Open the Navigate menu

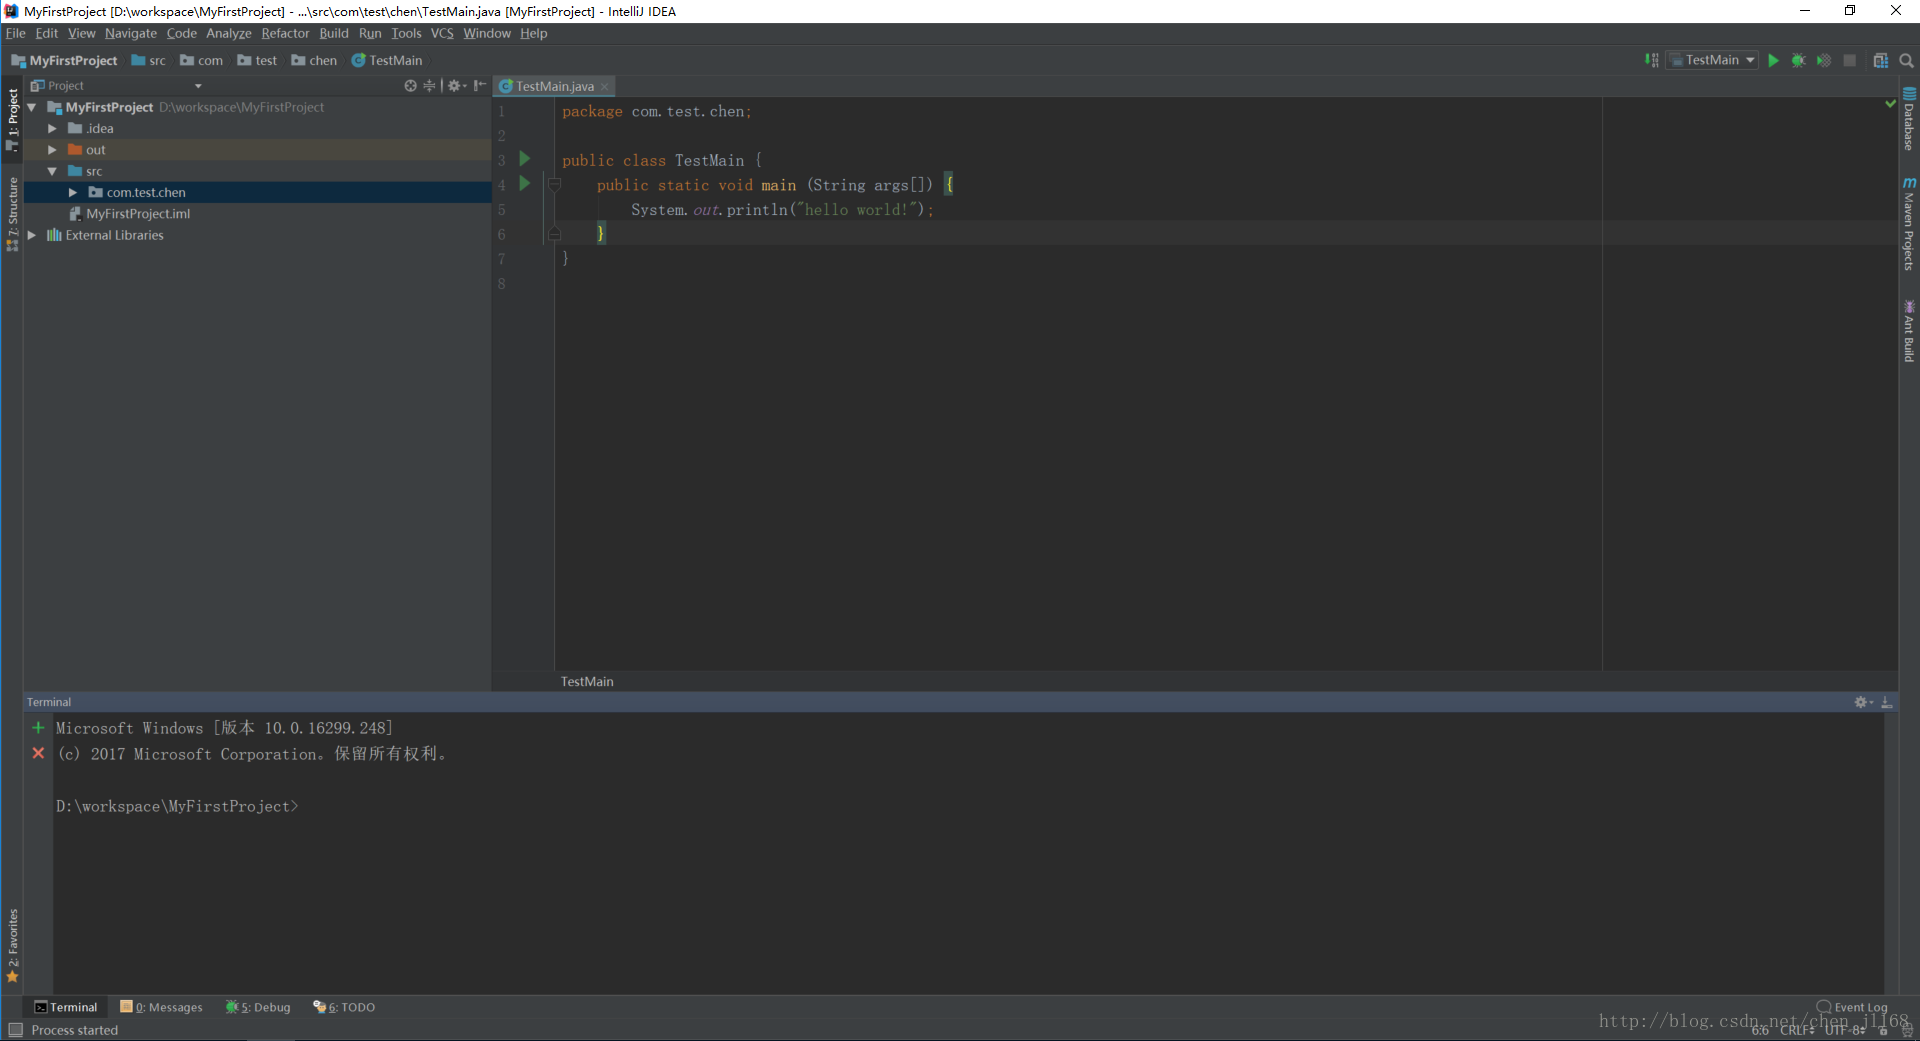(x=131, y=33)
